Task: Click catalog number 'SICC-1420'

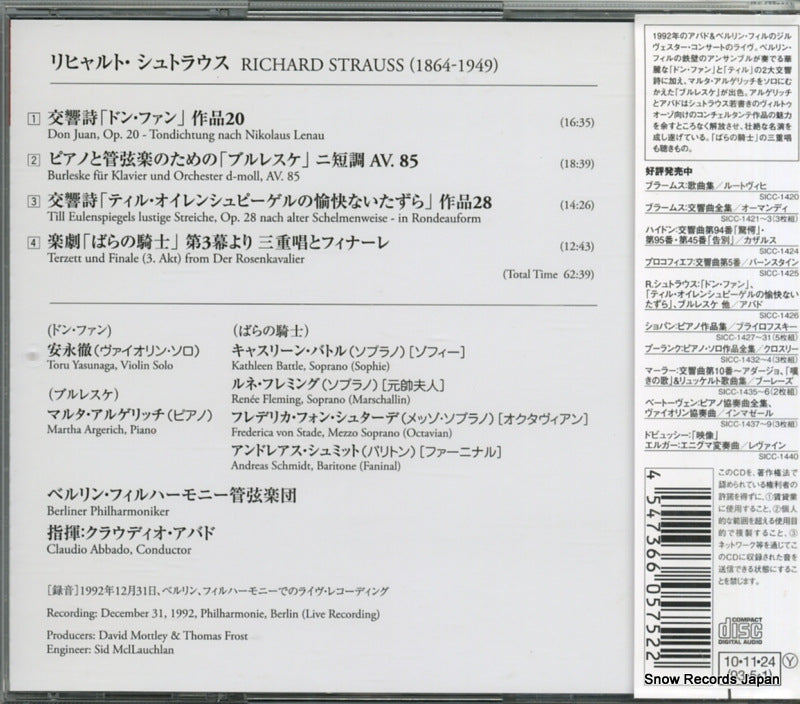Action: click(779, 197)
